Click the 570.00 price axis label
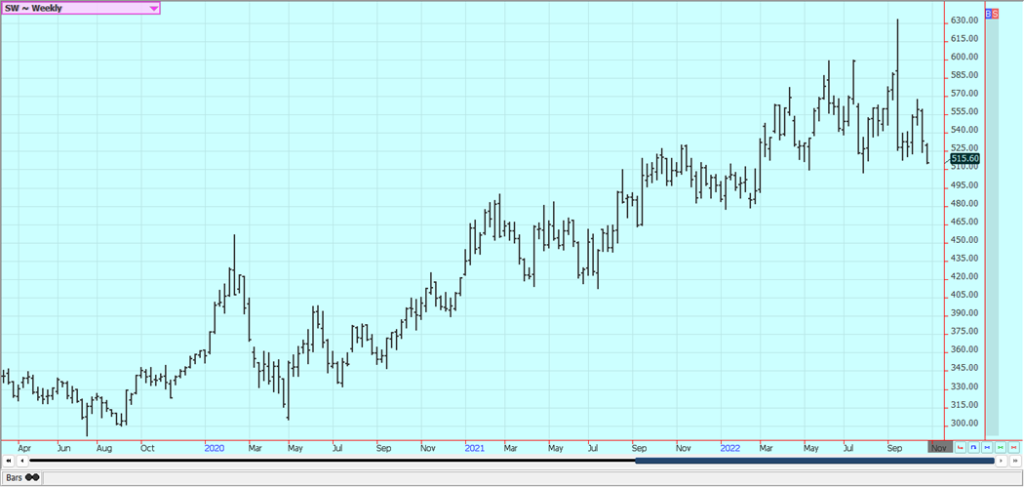1024x487 pixels. pos(965,93)
